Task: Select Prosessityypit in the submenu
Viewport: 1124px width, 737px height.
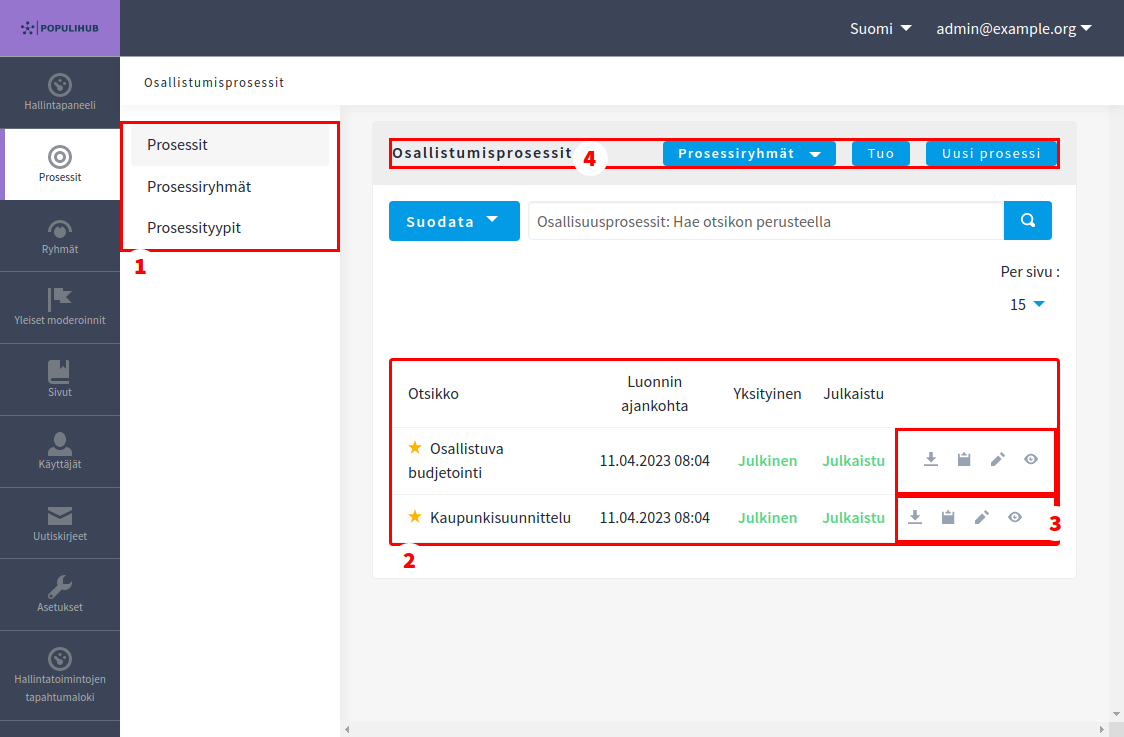Action: (x=194, y=228)
